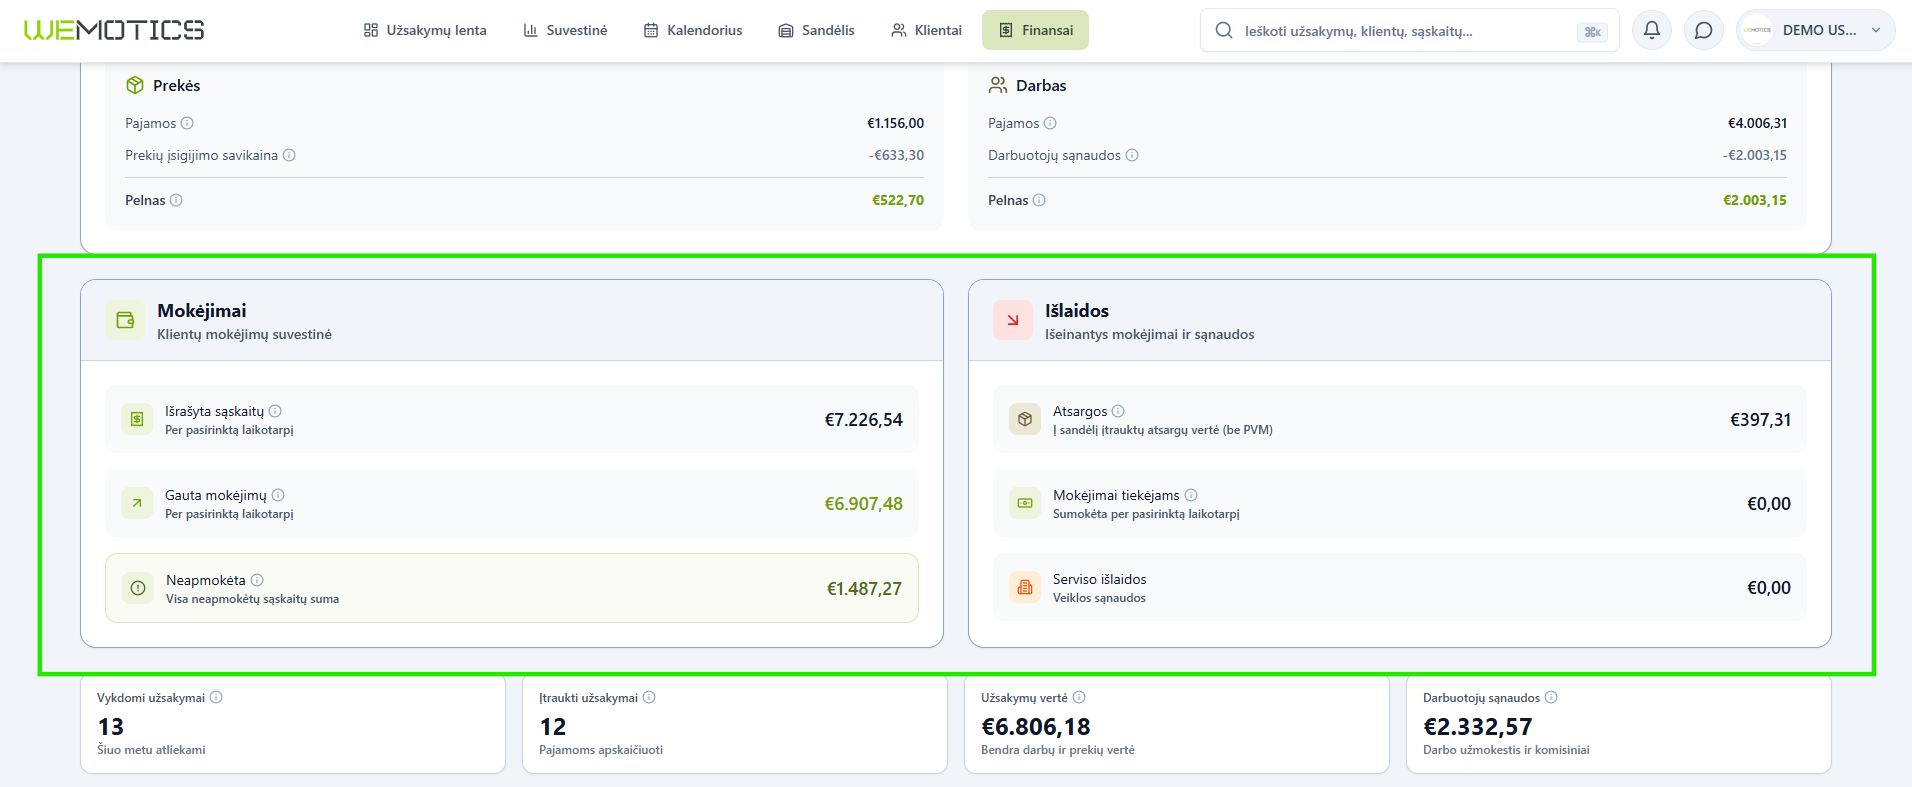Screen dimensions: 1912x787
Task: Focus the search field for orders and clients
Action: point(1409,30)
